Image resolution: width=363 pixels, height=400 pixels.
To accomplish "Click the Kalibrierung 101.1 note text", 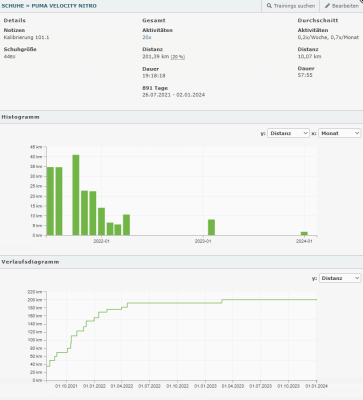I will click(x=26, y=37).
